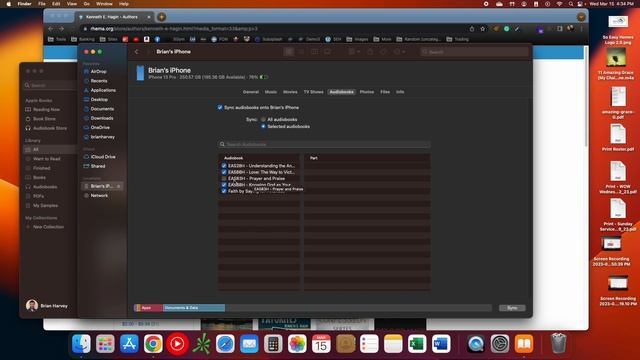Click the Finder tag icon
This screenshot has width=640, height=360.
pos(383,52)
